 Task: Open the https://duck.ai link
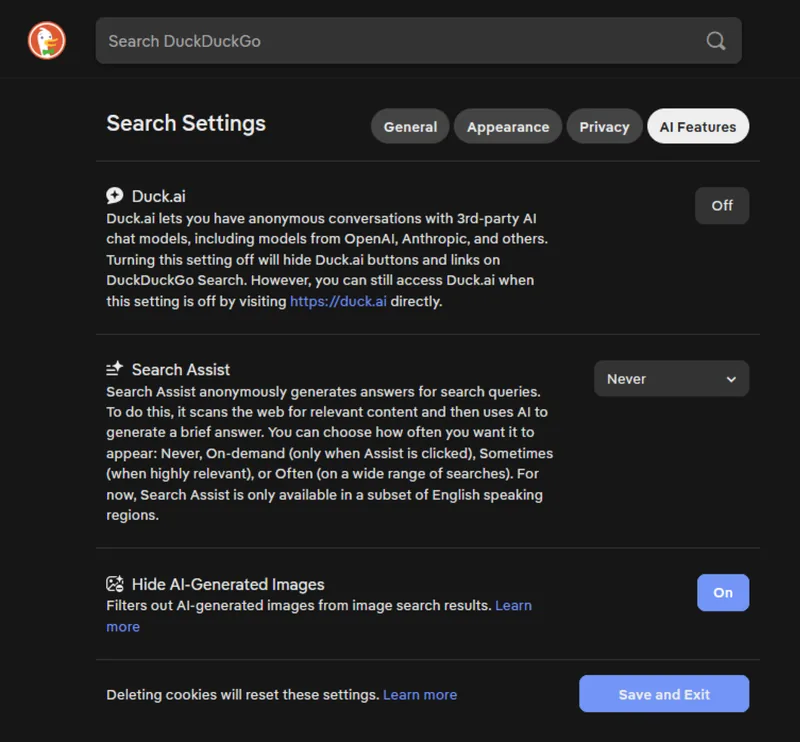pos(338,302)
